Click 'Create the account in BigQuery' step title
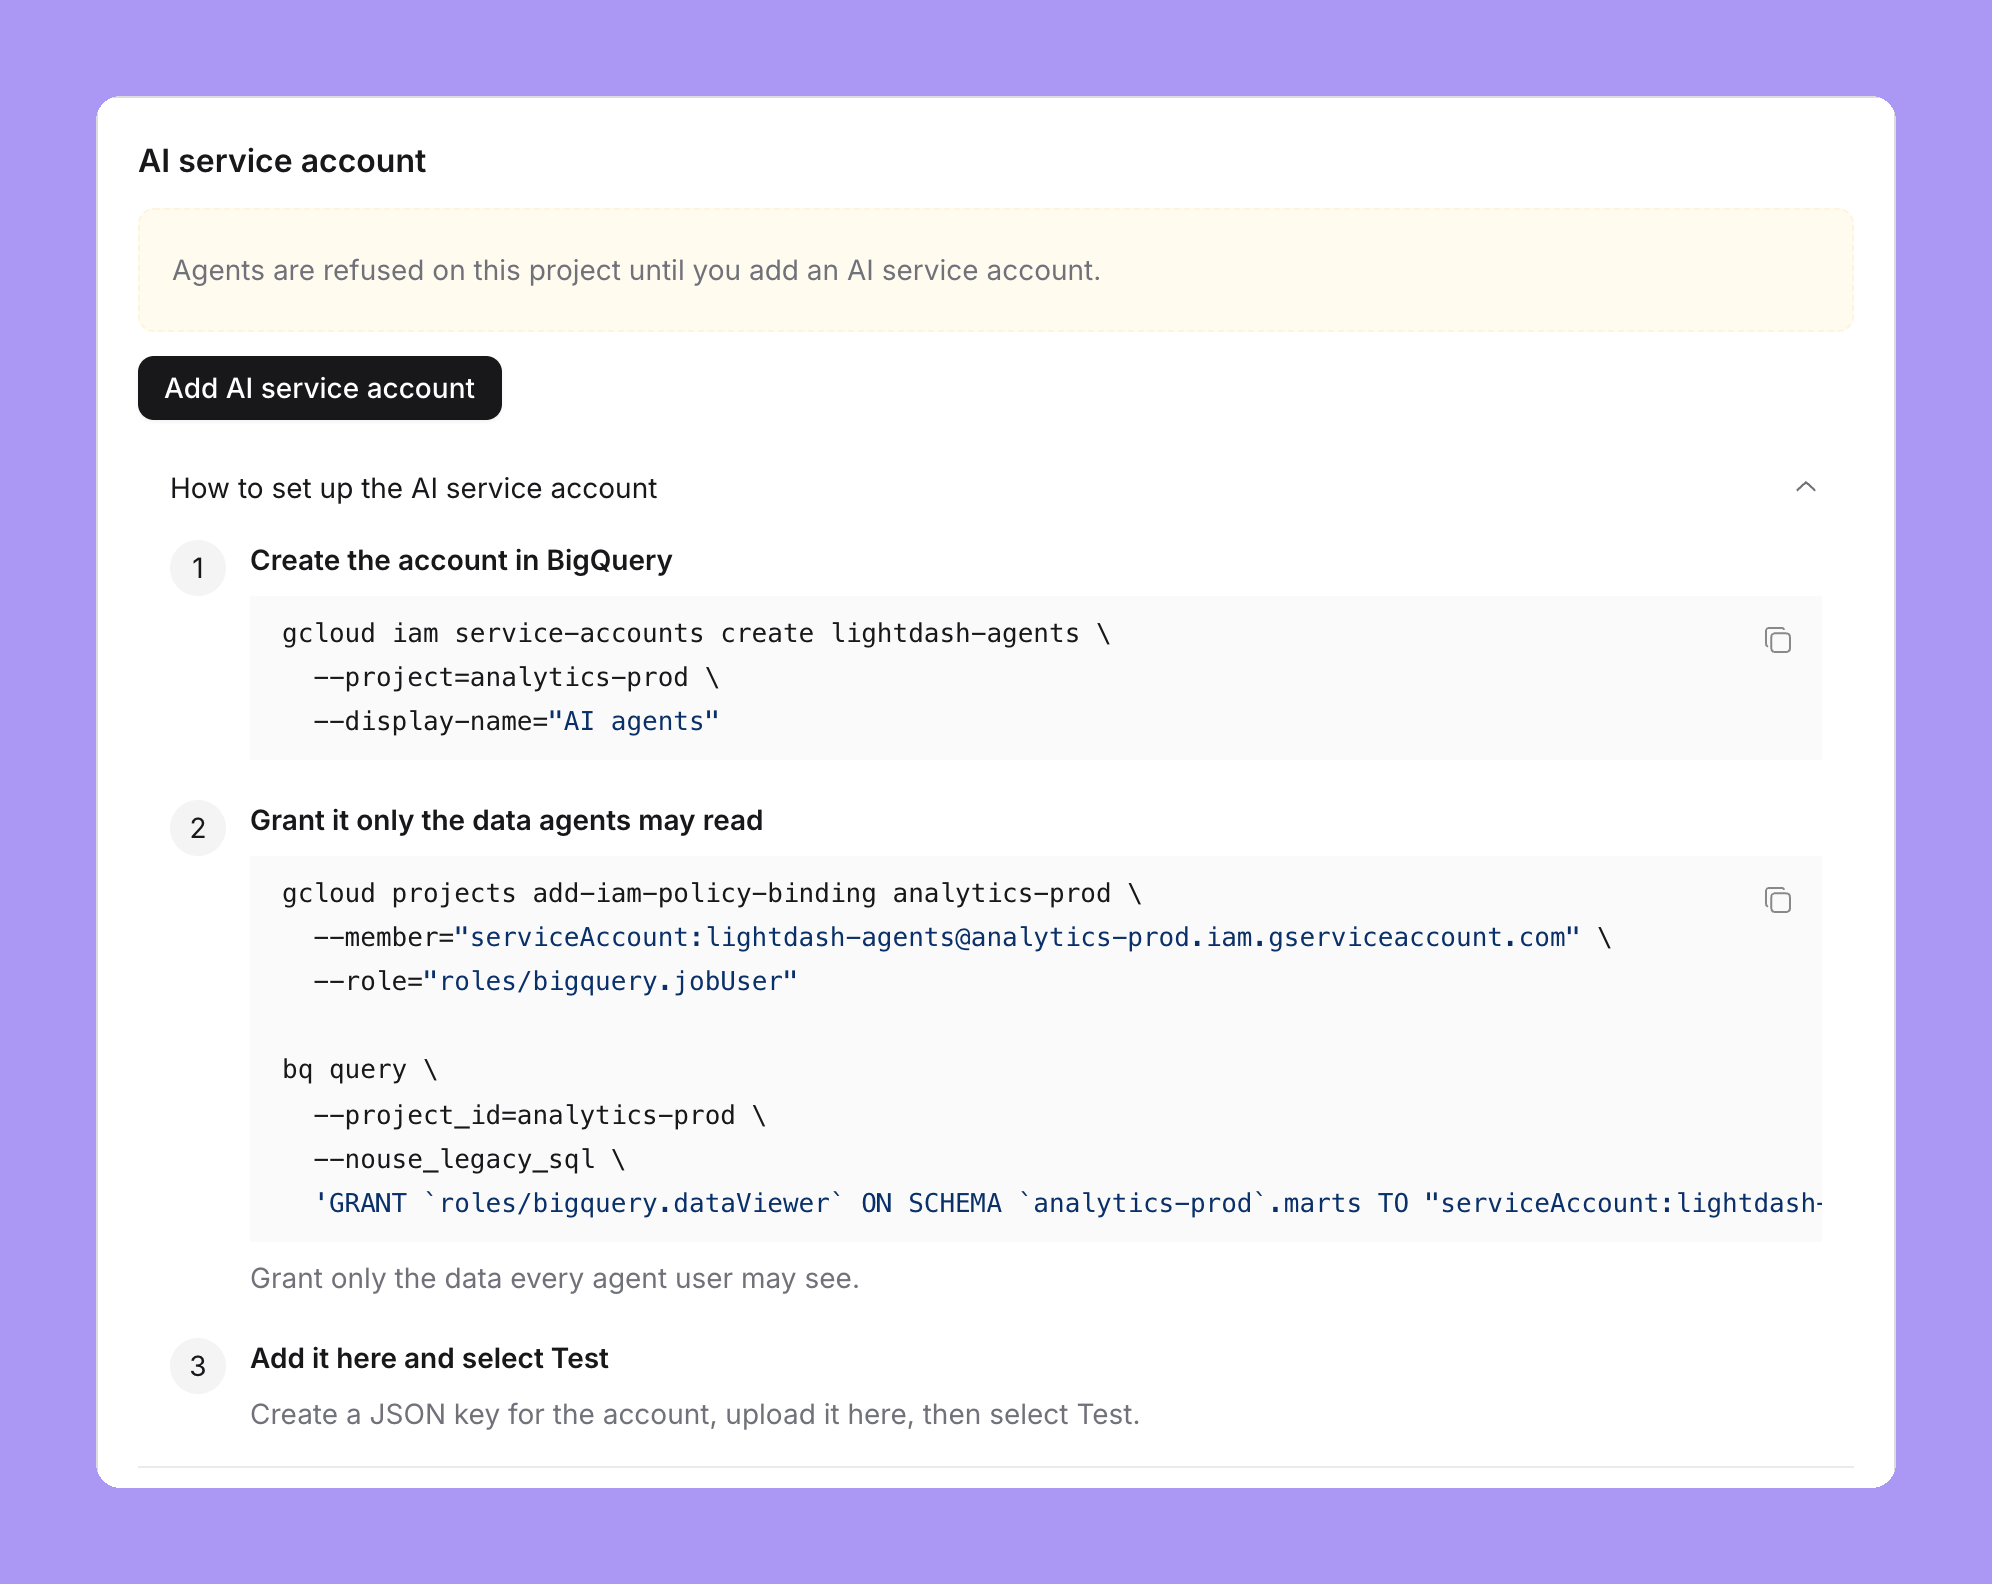1992x1584 pixels. (461, 560)
